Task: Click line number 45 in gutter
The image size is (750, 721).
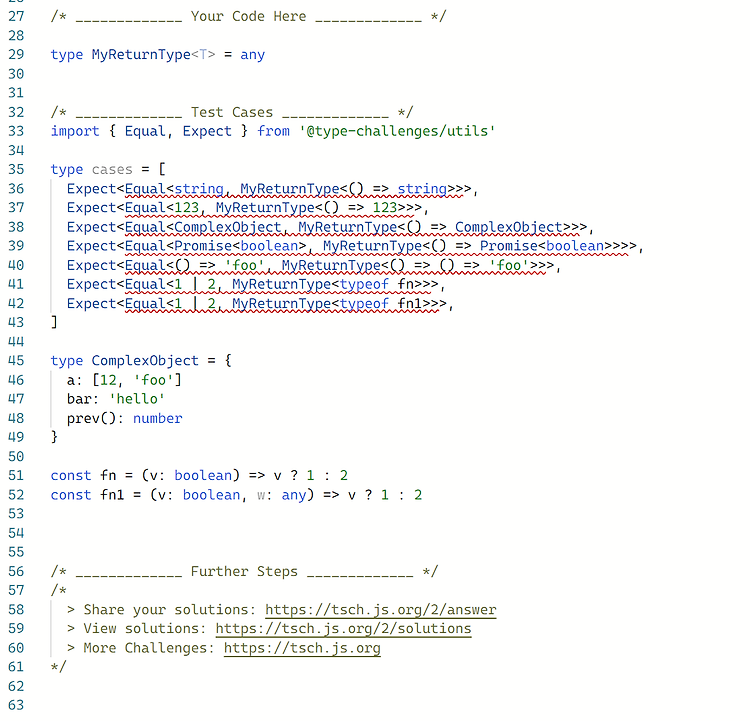Action: pyautogui.click(x=16, y=361)
